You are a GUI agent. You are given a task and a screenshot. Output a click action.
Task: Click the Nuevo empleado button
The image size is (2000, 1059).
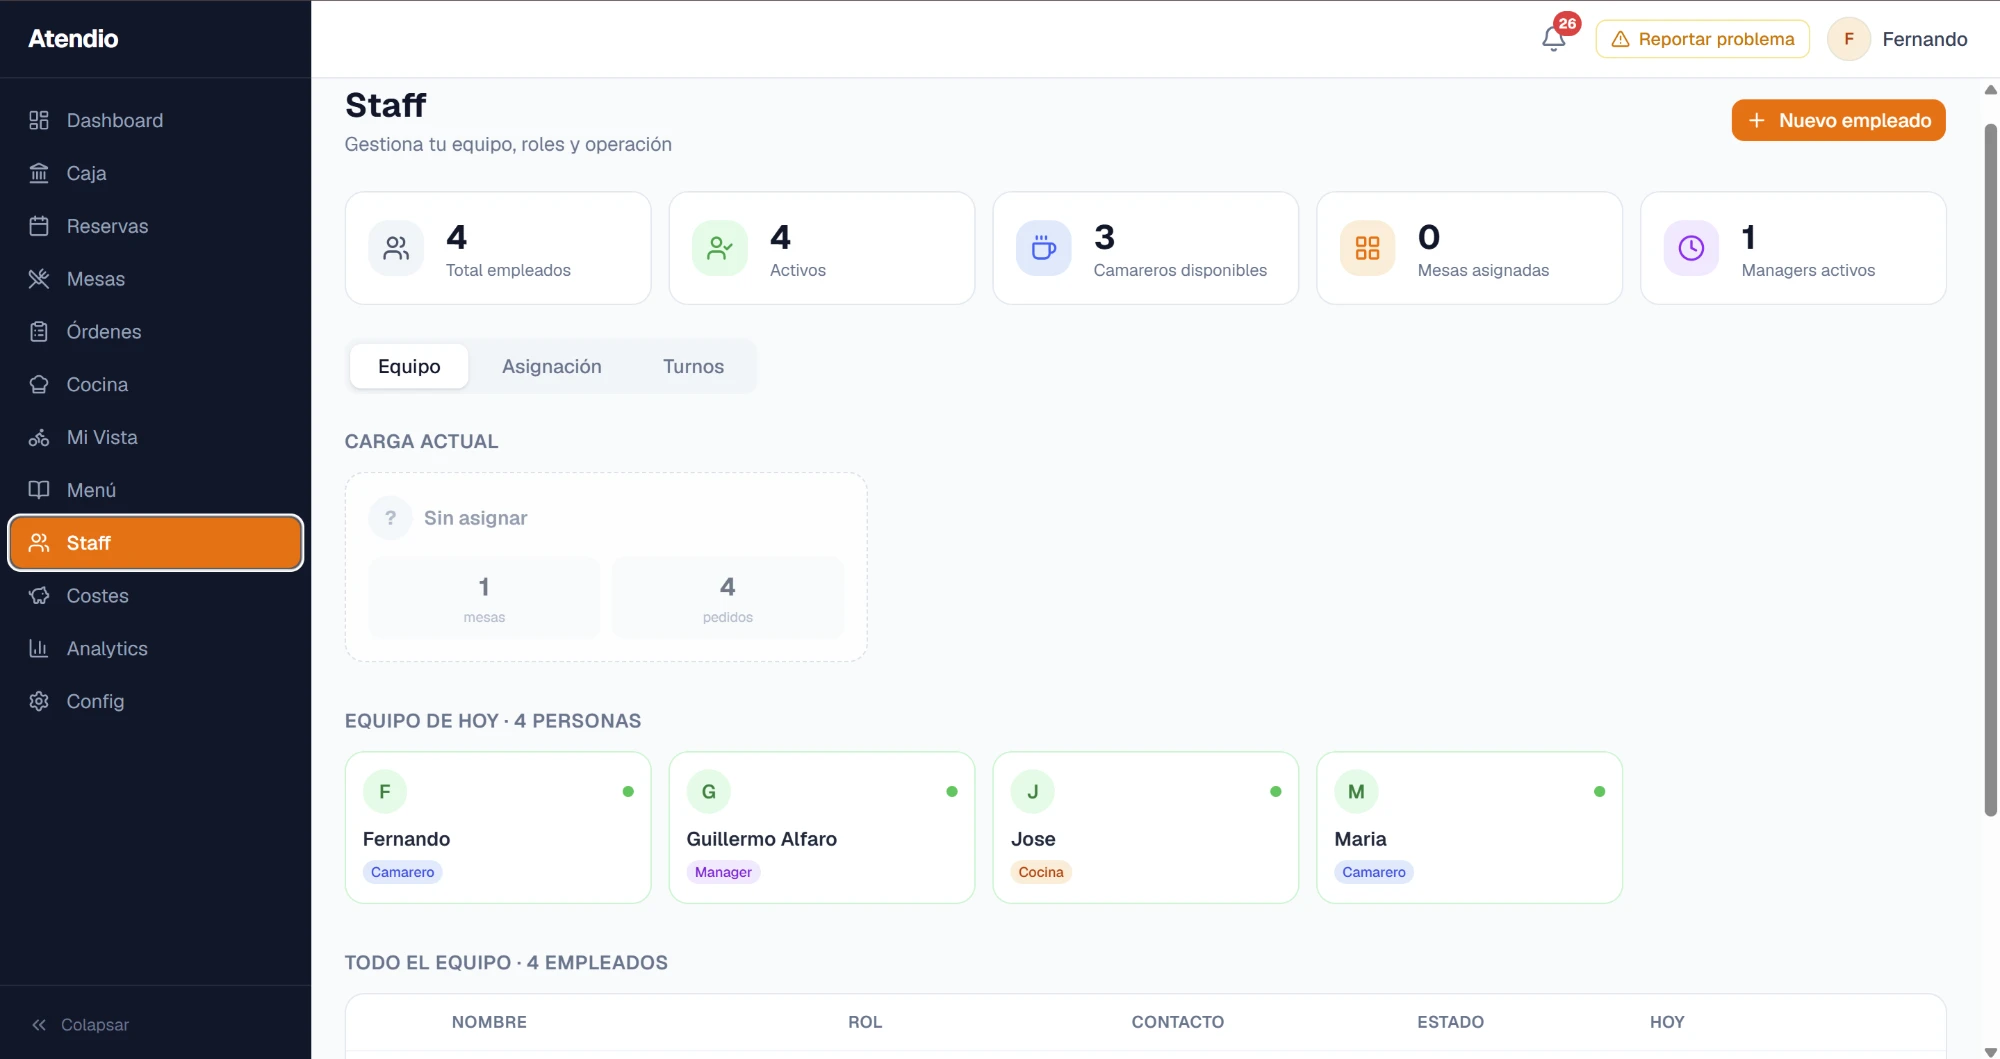[1838, 120]
